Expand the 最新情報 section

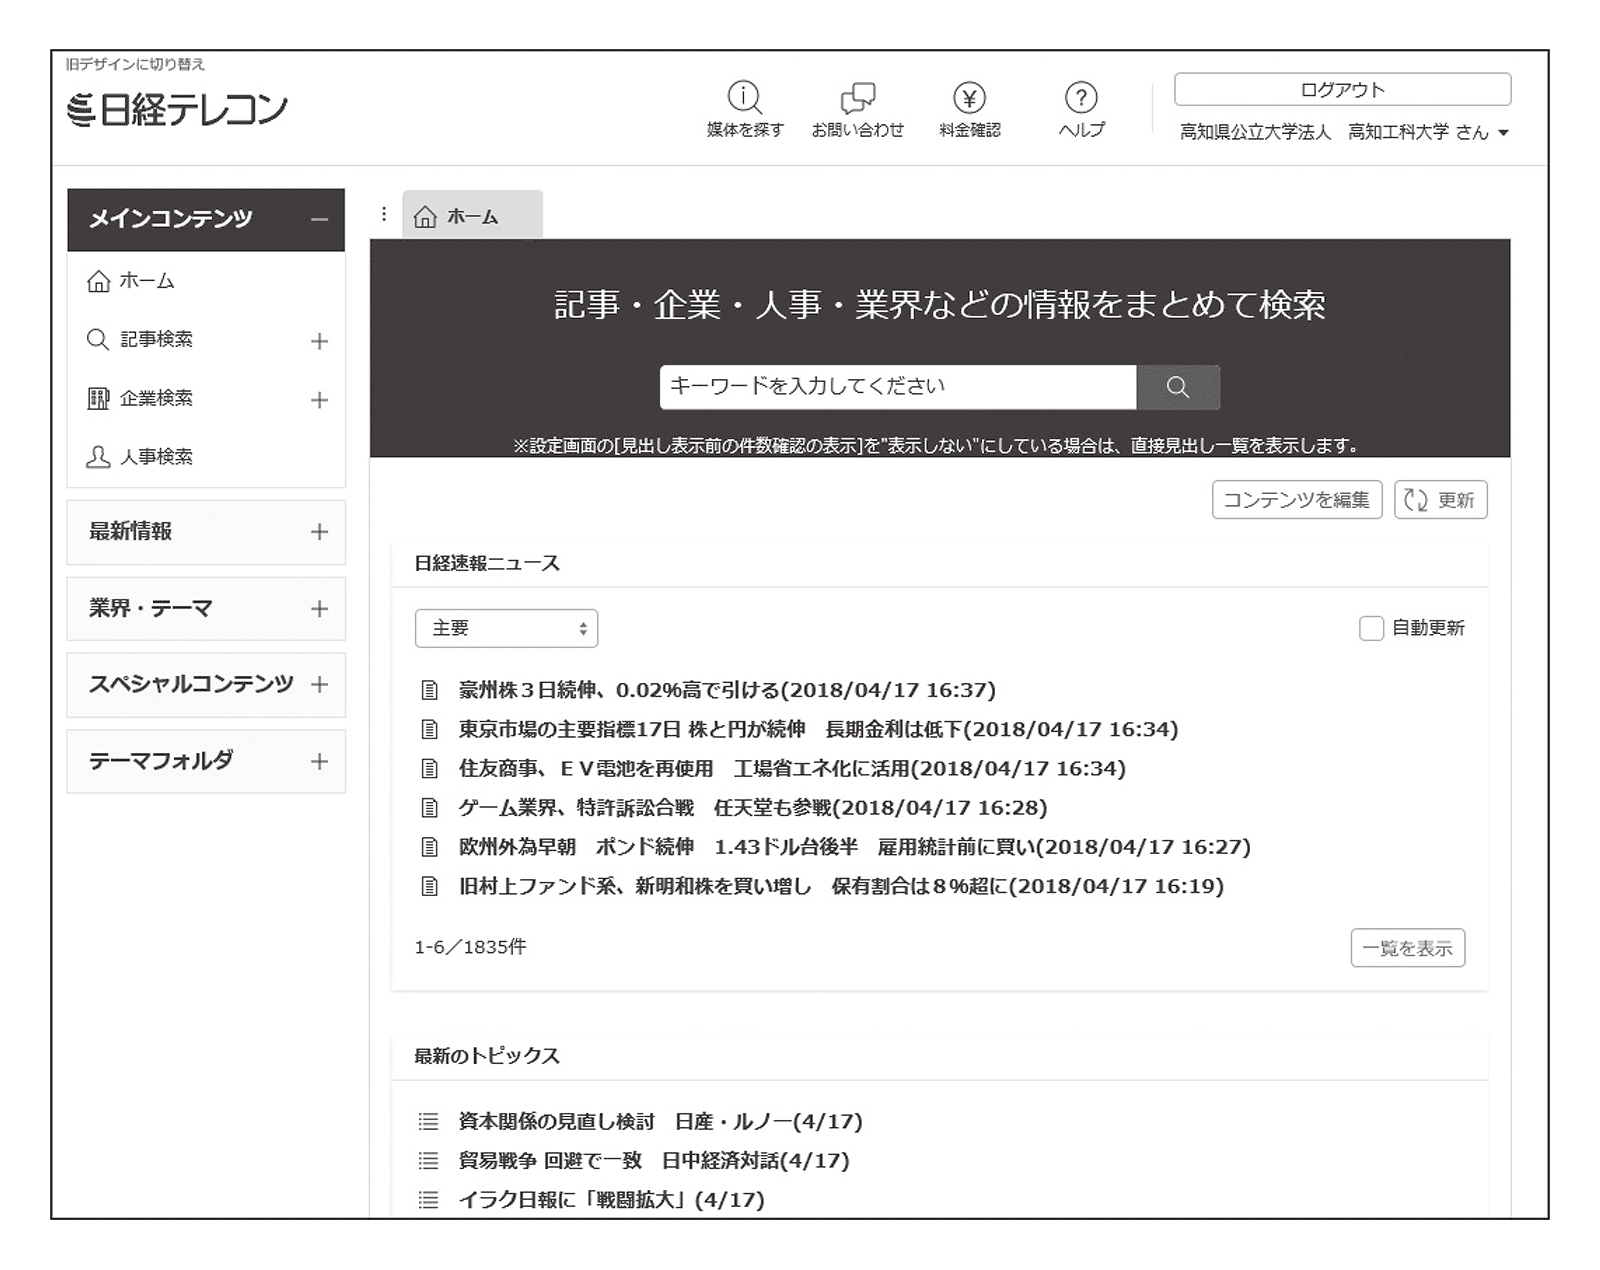point(319,532)
